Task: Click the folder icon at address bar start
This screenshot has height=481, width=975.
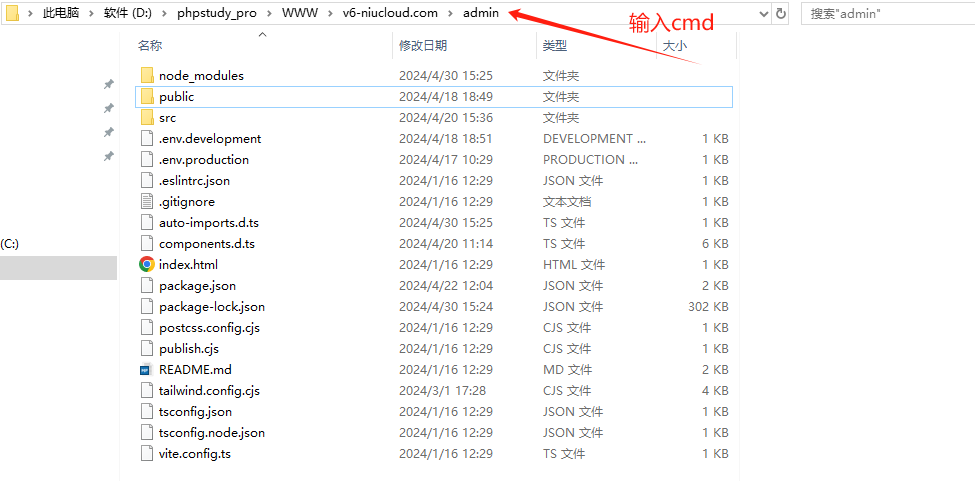Action: point(12,14)
